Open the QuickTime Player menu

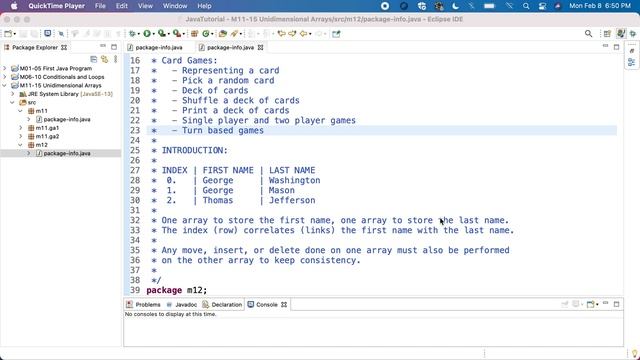(x=56, y=6)
